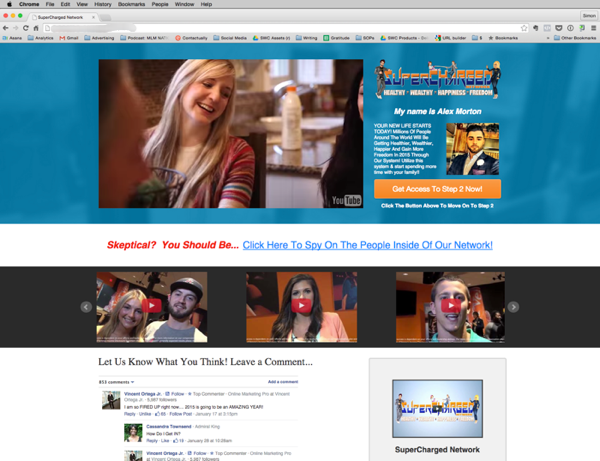Click the SuperCharged Network sidebar thumbnail
The image size is (600, 461).
[437, 407]
